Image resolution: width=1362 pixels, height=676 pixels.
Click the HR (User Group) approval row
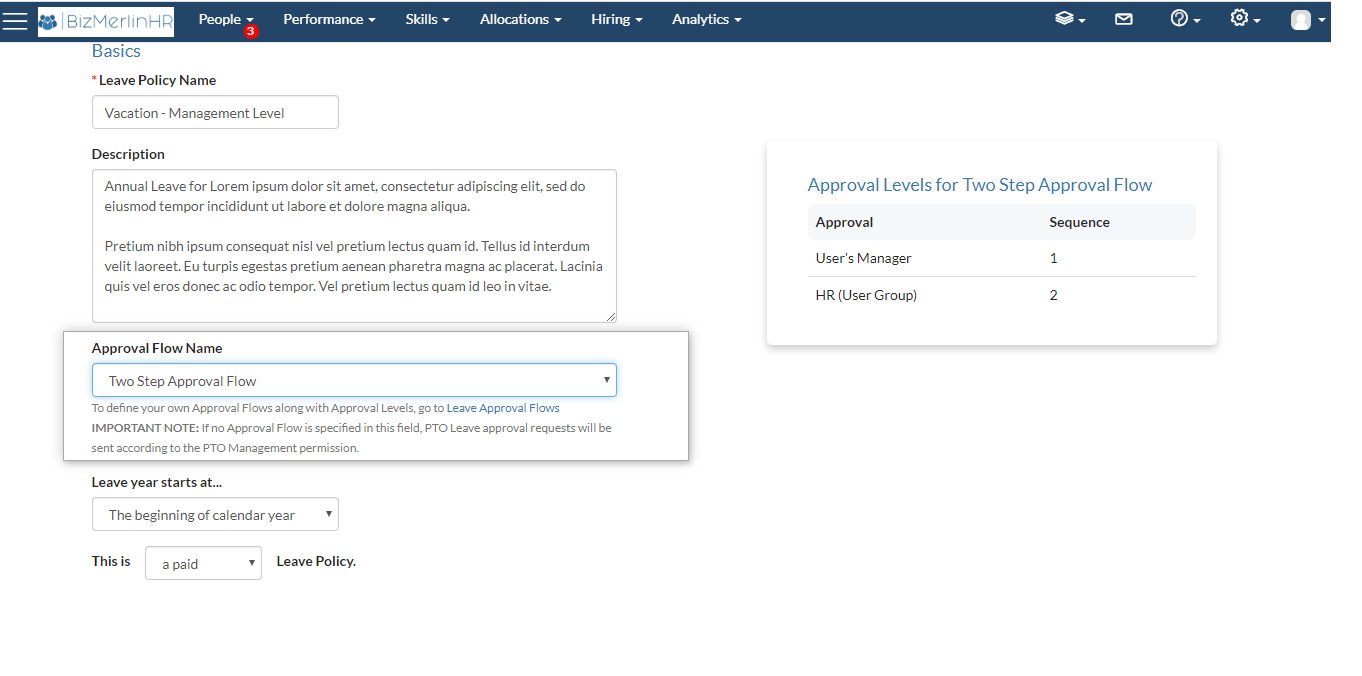point(1001,295)
